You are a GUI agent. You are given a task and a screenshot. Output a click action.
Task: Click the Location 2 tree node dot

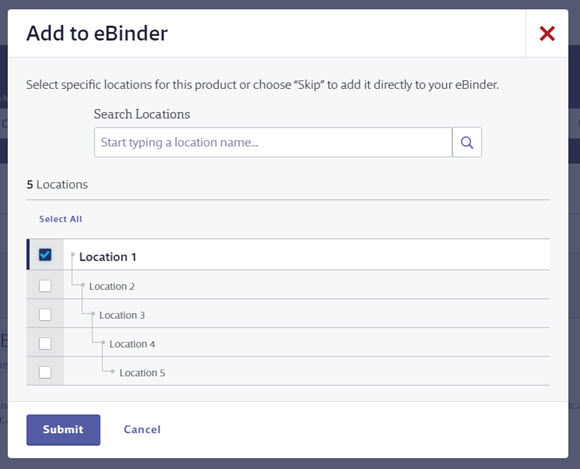click(83, 284)
